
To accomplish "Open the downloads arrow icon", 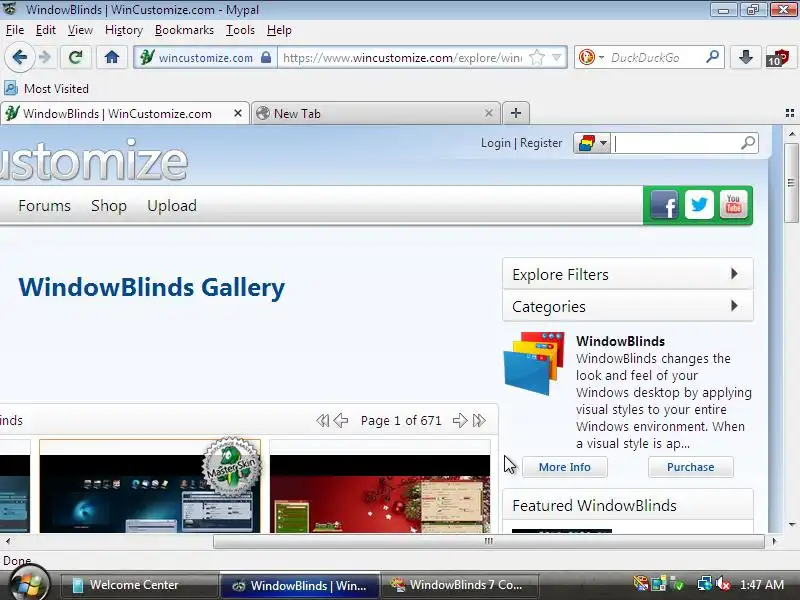I will point(746,57).
